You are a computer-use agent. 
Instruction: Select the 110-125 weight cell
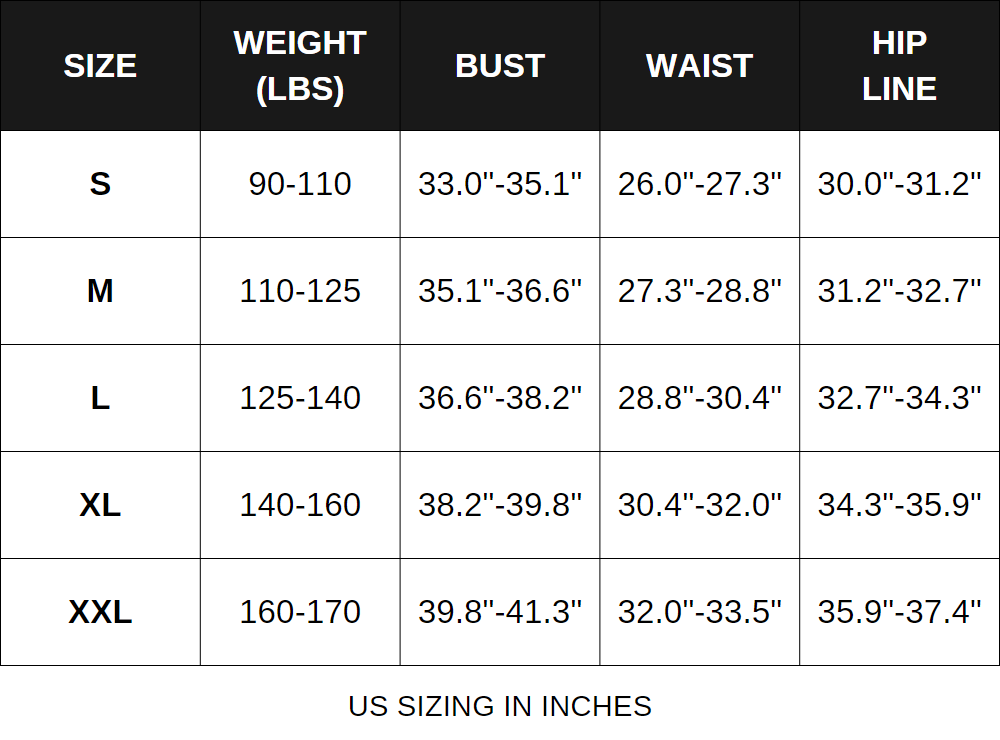[300, 291]
